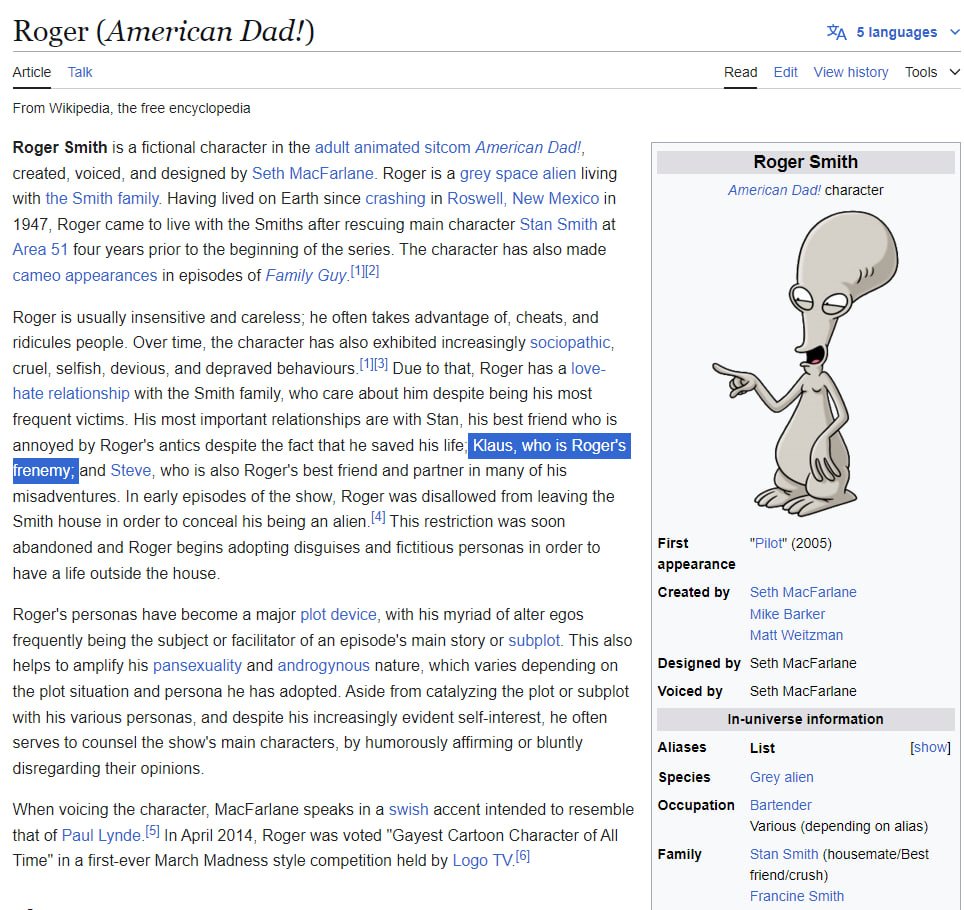964x910 pixels.
Task: Open the subplot link
Action: (x=534, y=640)
